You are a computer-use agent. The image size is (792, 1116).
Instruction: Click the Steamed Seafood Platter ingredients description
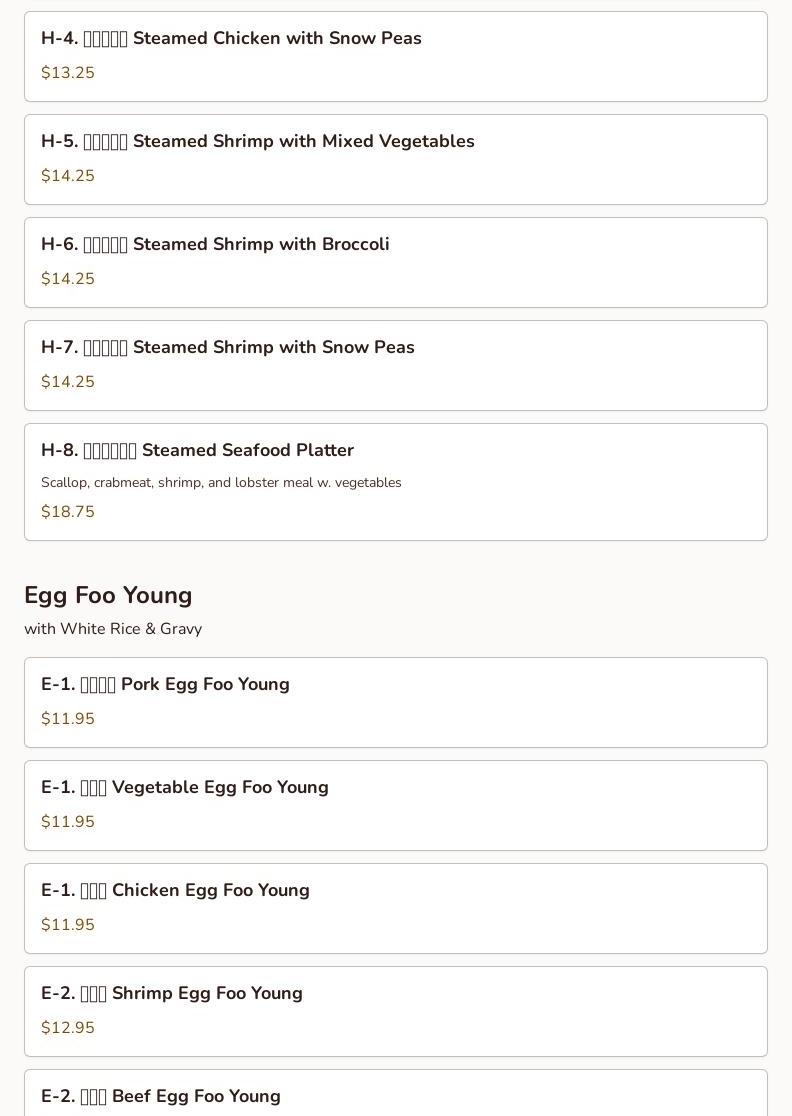221,483
